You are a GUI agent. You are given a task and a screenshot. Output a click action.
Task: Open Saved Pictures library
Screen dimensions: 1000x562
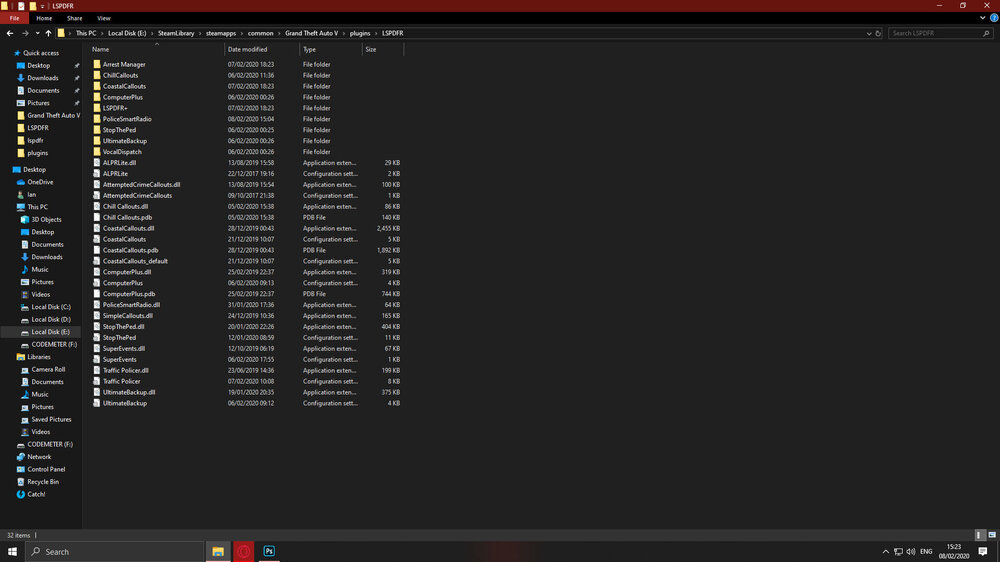point(51,419)
